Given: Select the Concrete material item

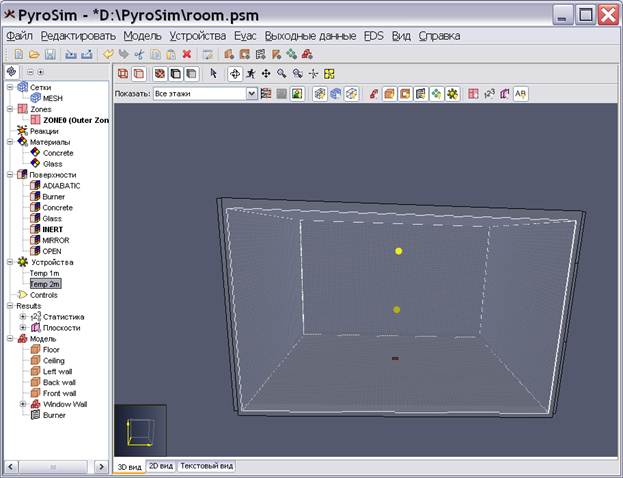Looking at the screenshot, I should pos(58,153).
